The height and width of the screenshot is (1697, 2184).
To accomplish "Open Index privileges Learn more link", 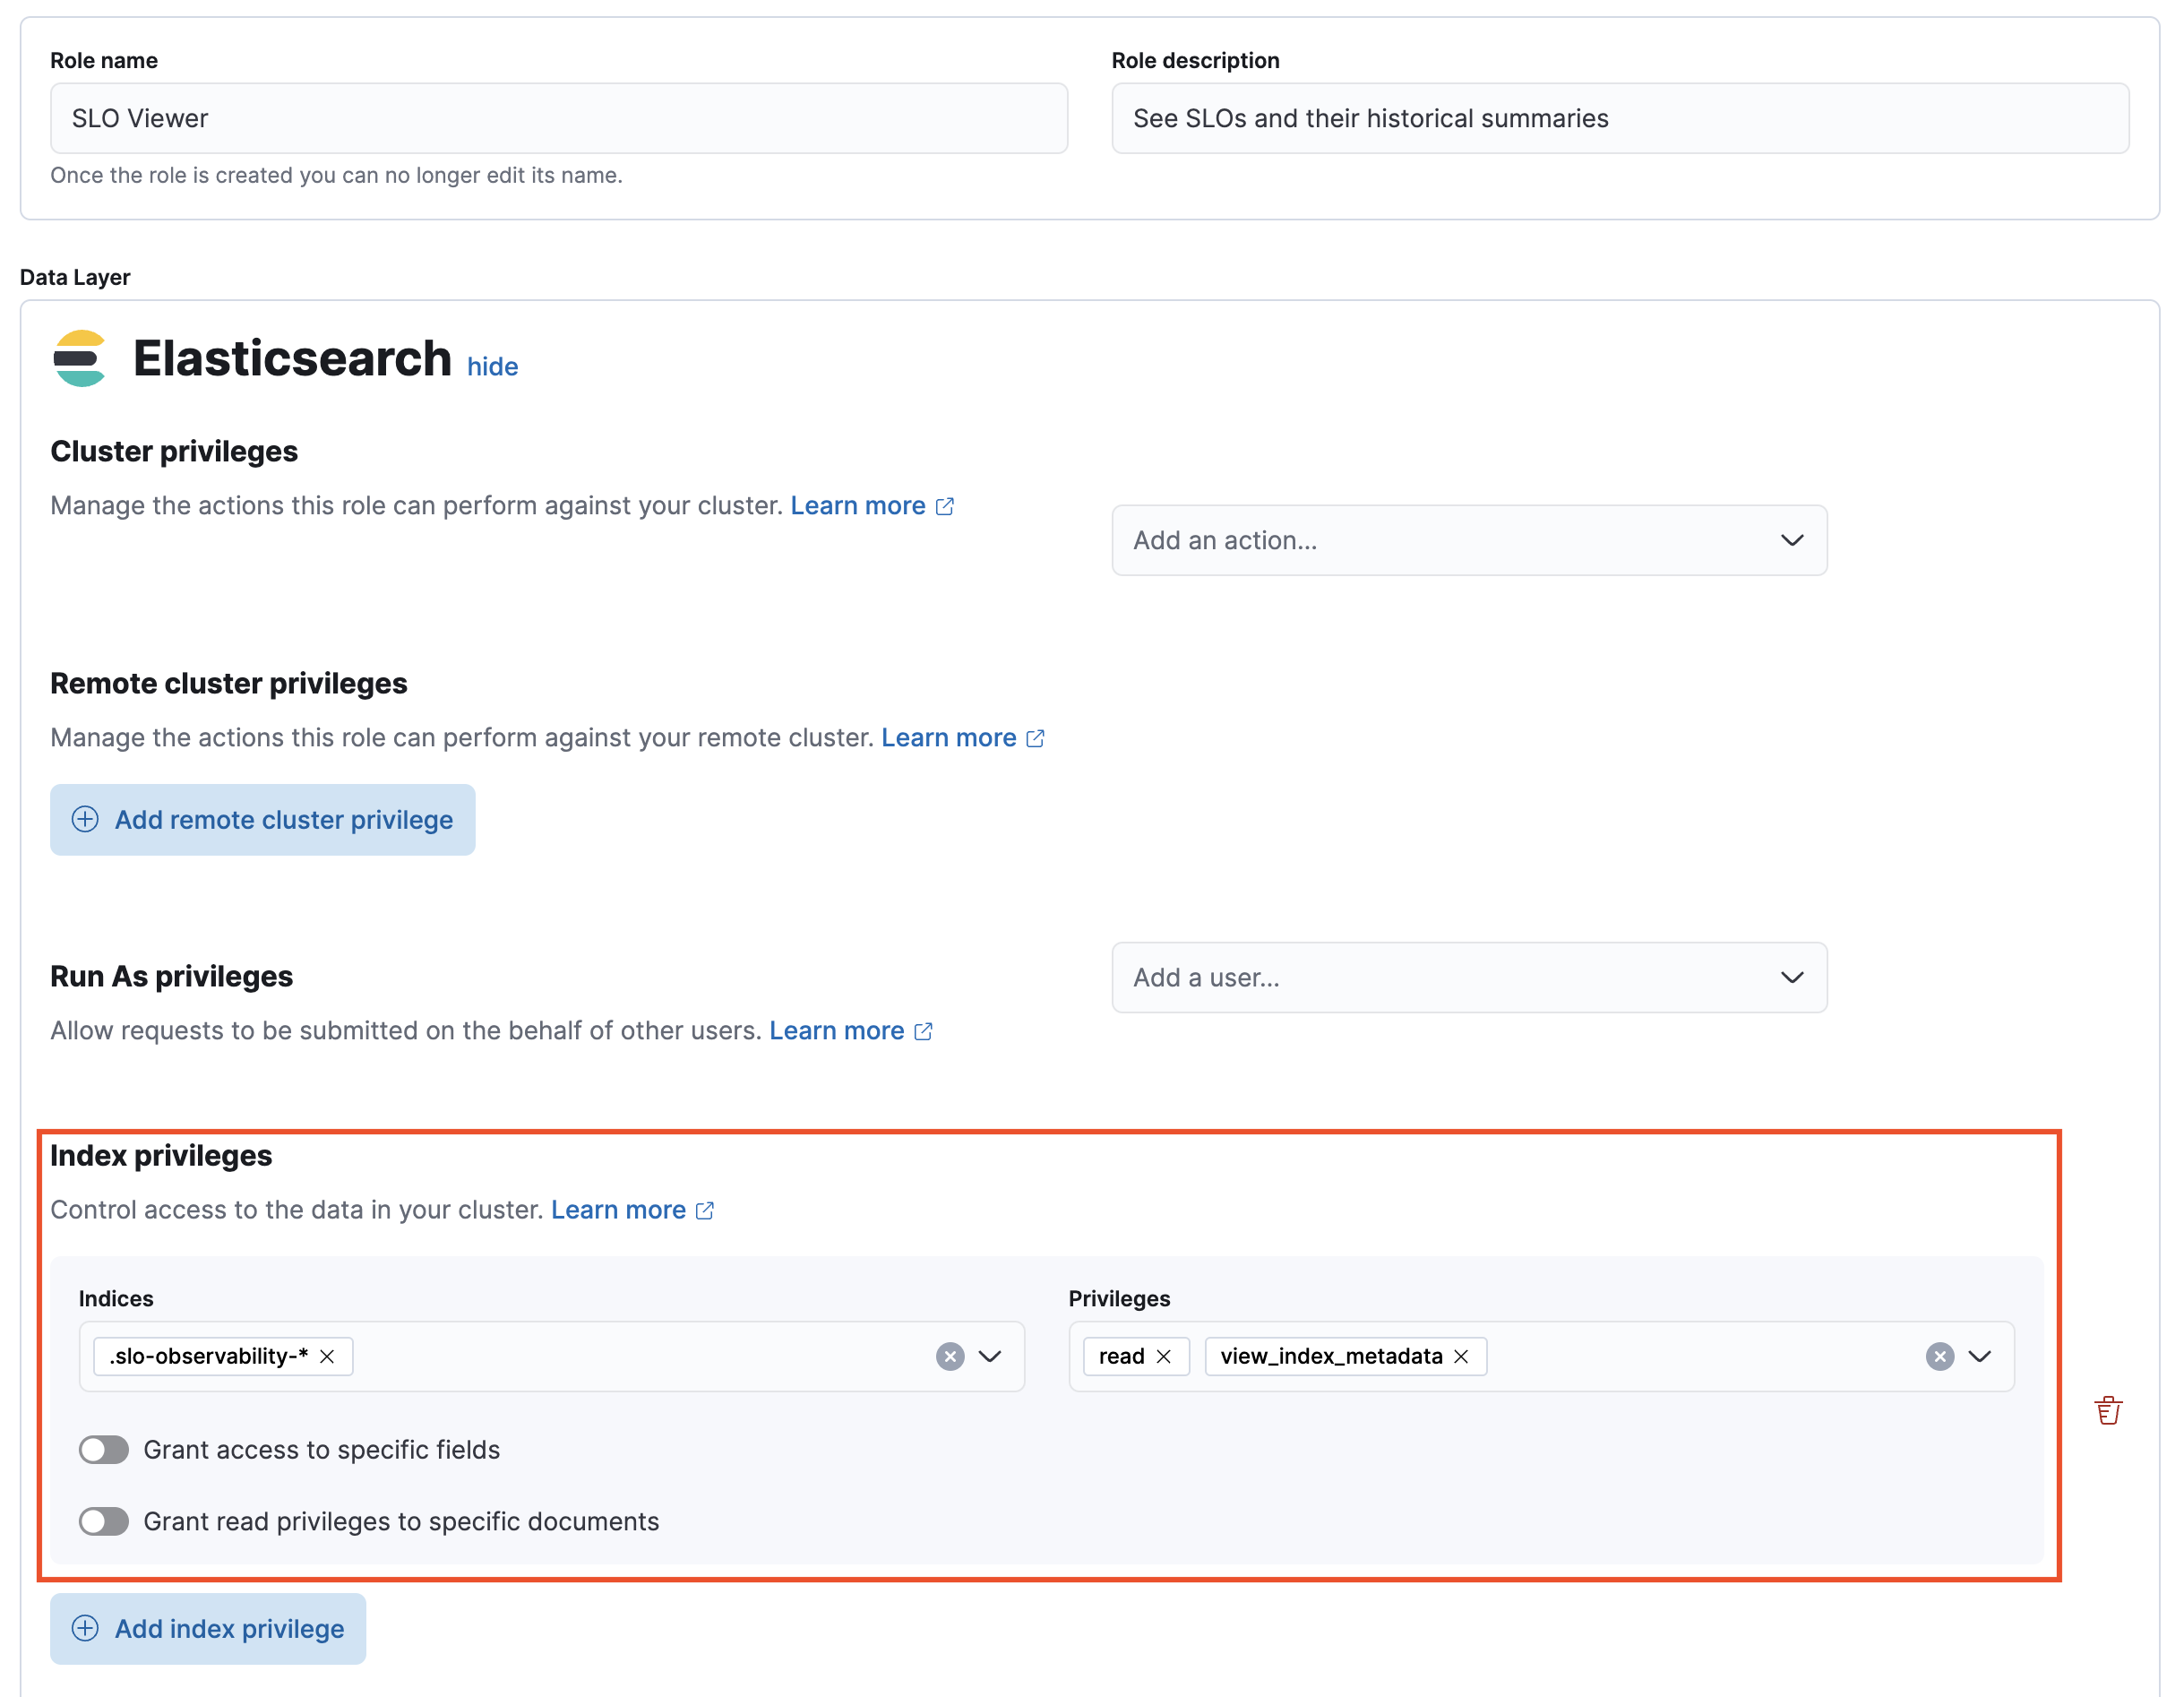I will pyautogui.click(x=618, y=1210).
